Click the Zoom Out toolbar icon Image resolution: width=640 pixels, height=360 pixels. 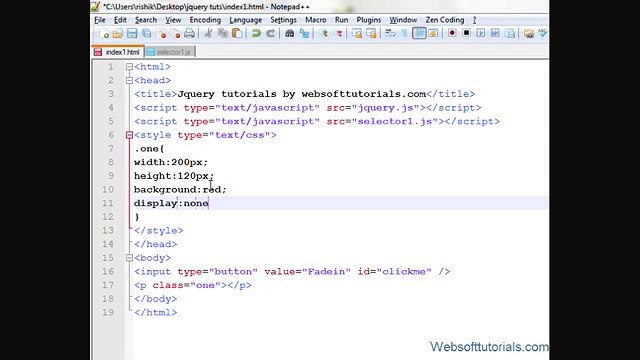point(339,33)
